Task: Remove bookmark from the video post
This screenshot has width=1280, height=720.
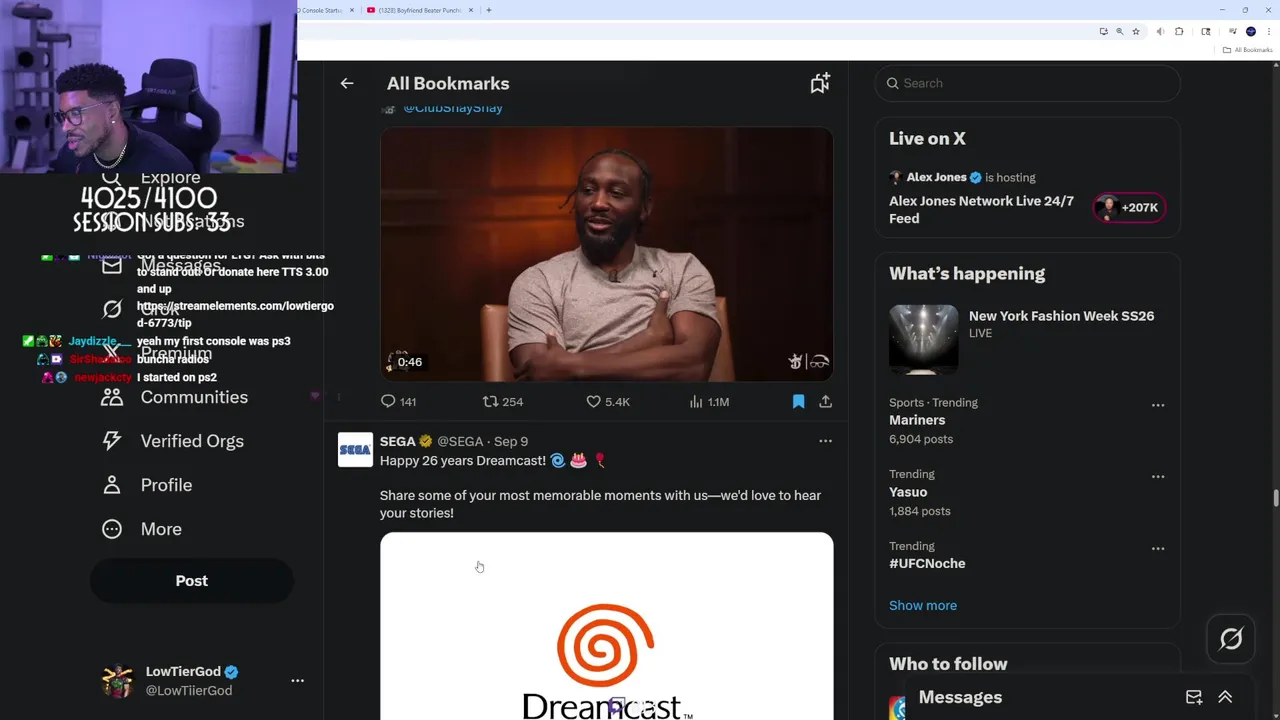Action: click(x=798, y=402)
